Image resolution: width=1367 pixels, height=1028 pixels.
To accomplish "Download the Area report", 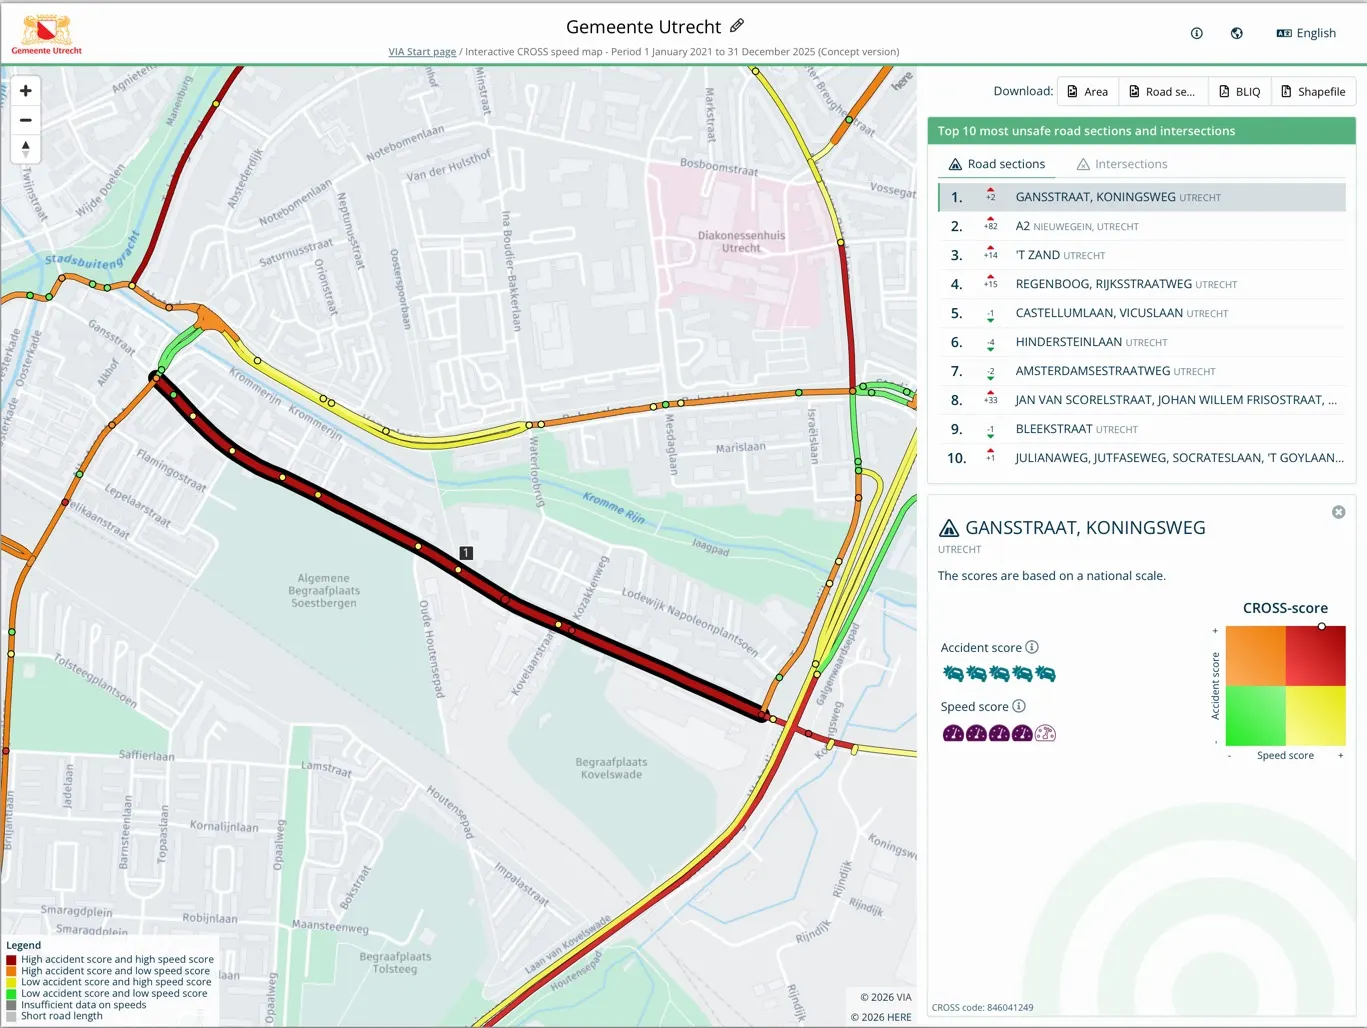I will tap(1088, 91).
